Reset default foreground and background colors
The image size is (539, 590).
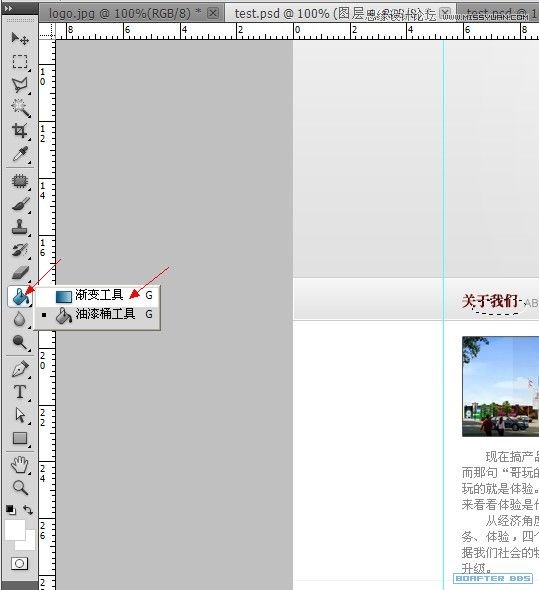point(11,510)
